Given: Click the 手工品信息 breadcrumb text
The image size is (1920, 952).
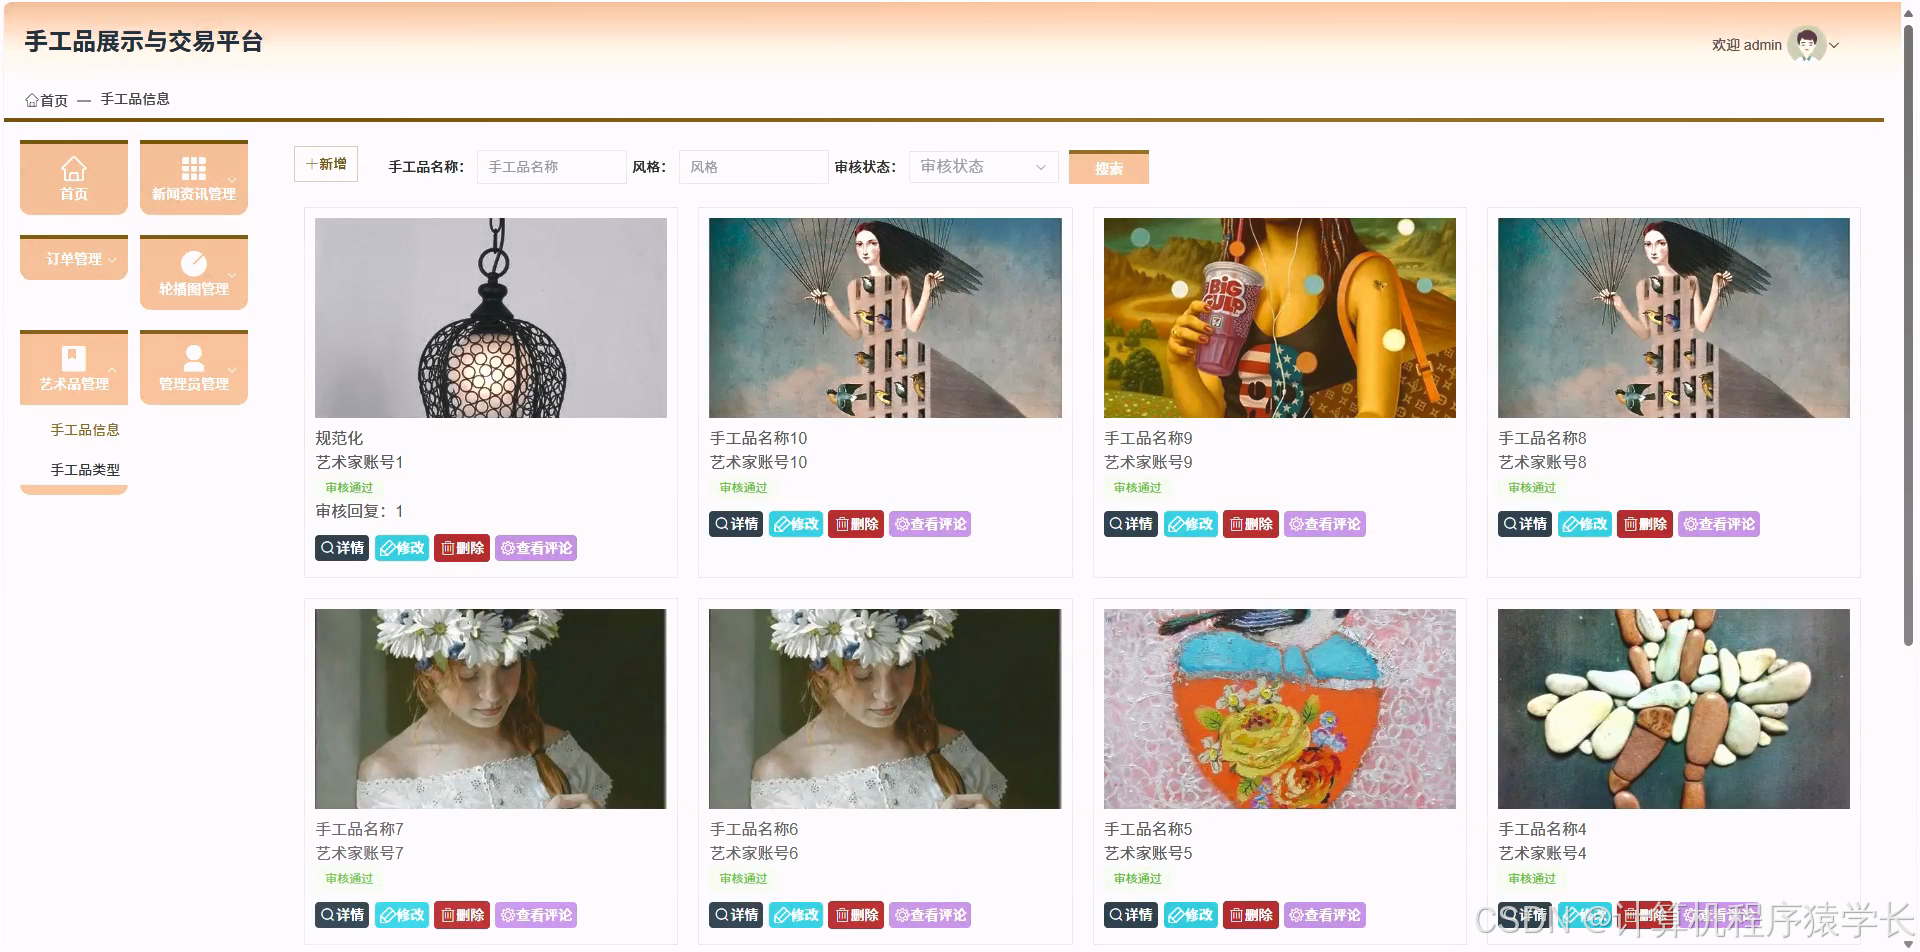Looking at the screenshot, I should [135, 99].
